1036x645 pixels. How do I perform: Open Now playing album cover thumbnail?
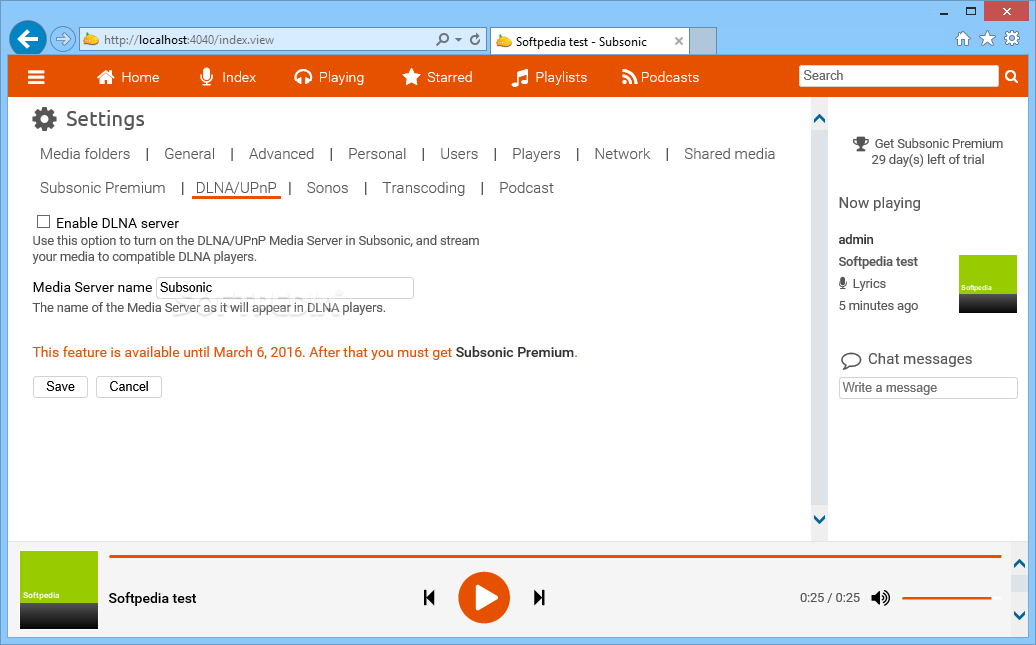[x=988, y=284]
